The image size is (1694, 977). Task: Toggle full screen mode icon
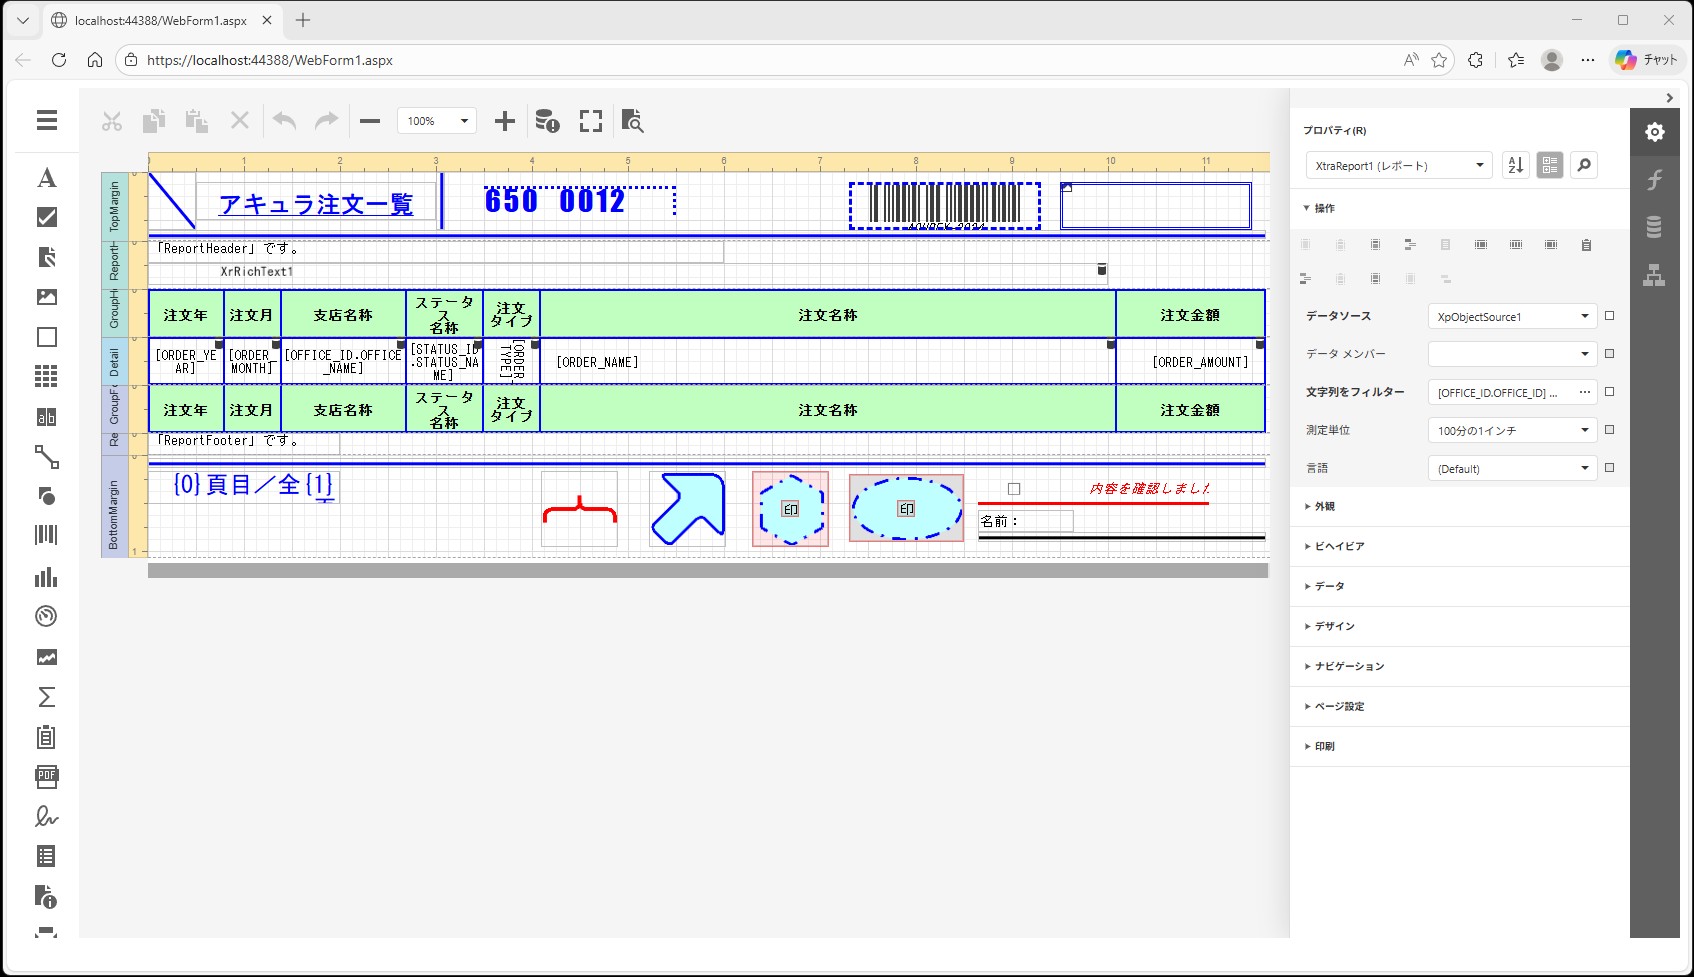coord(591,121)
